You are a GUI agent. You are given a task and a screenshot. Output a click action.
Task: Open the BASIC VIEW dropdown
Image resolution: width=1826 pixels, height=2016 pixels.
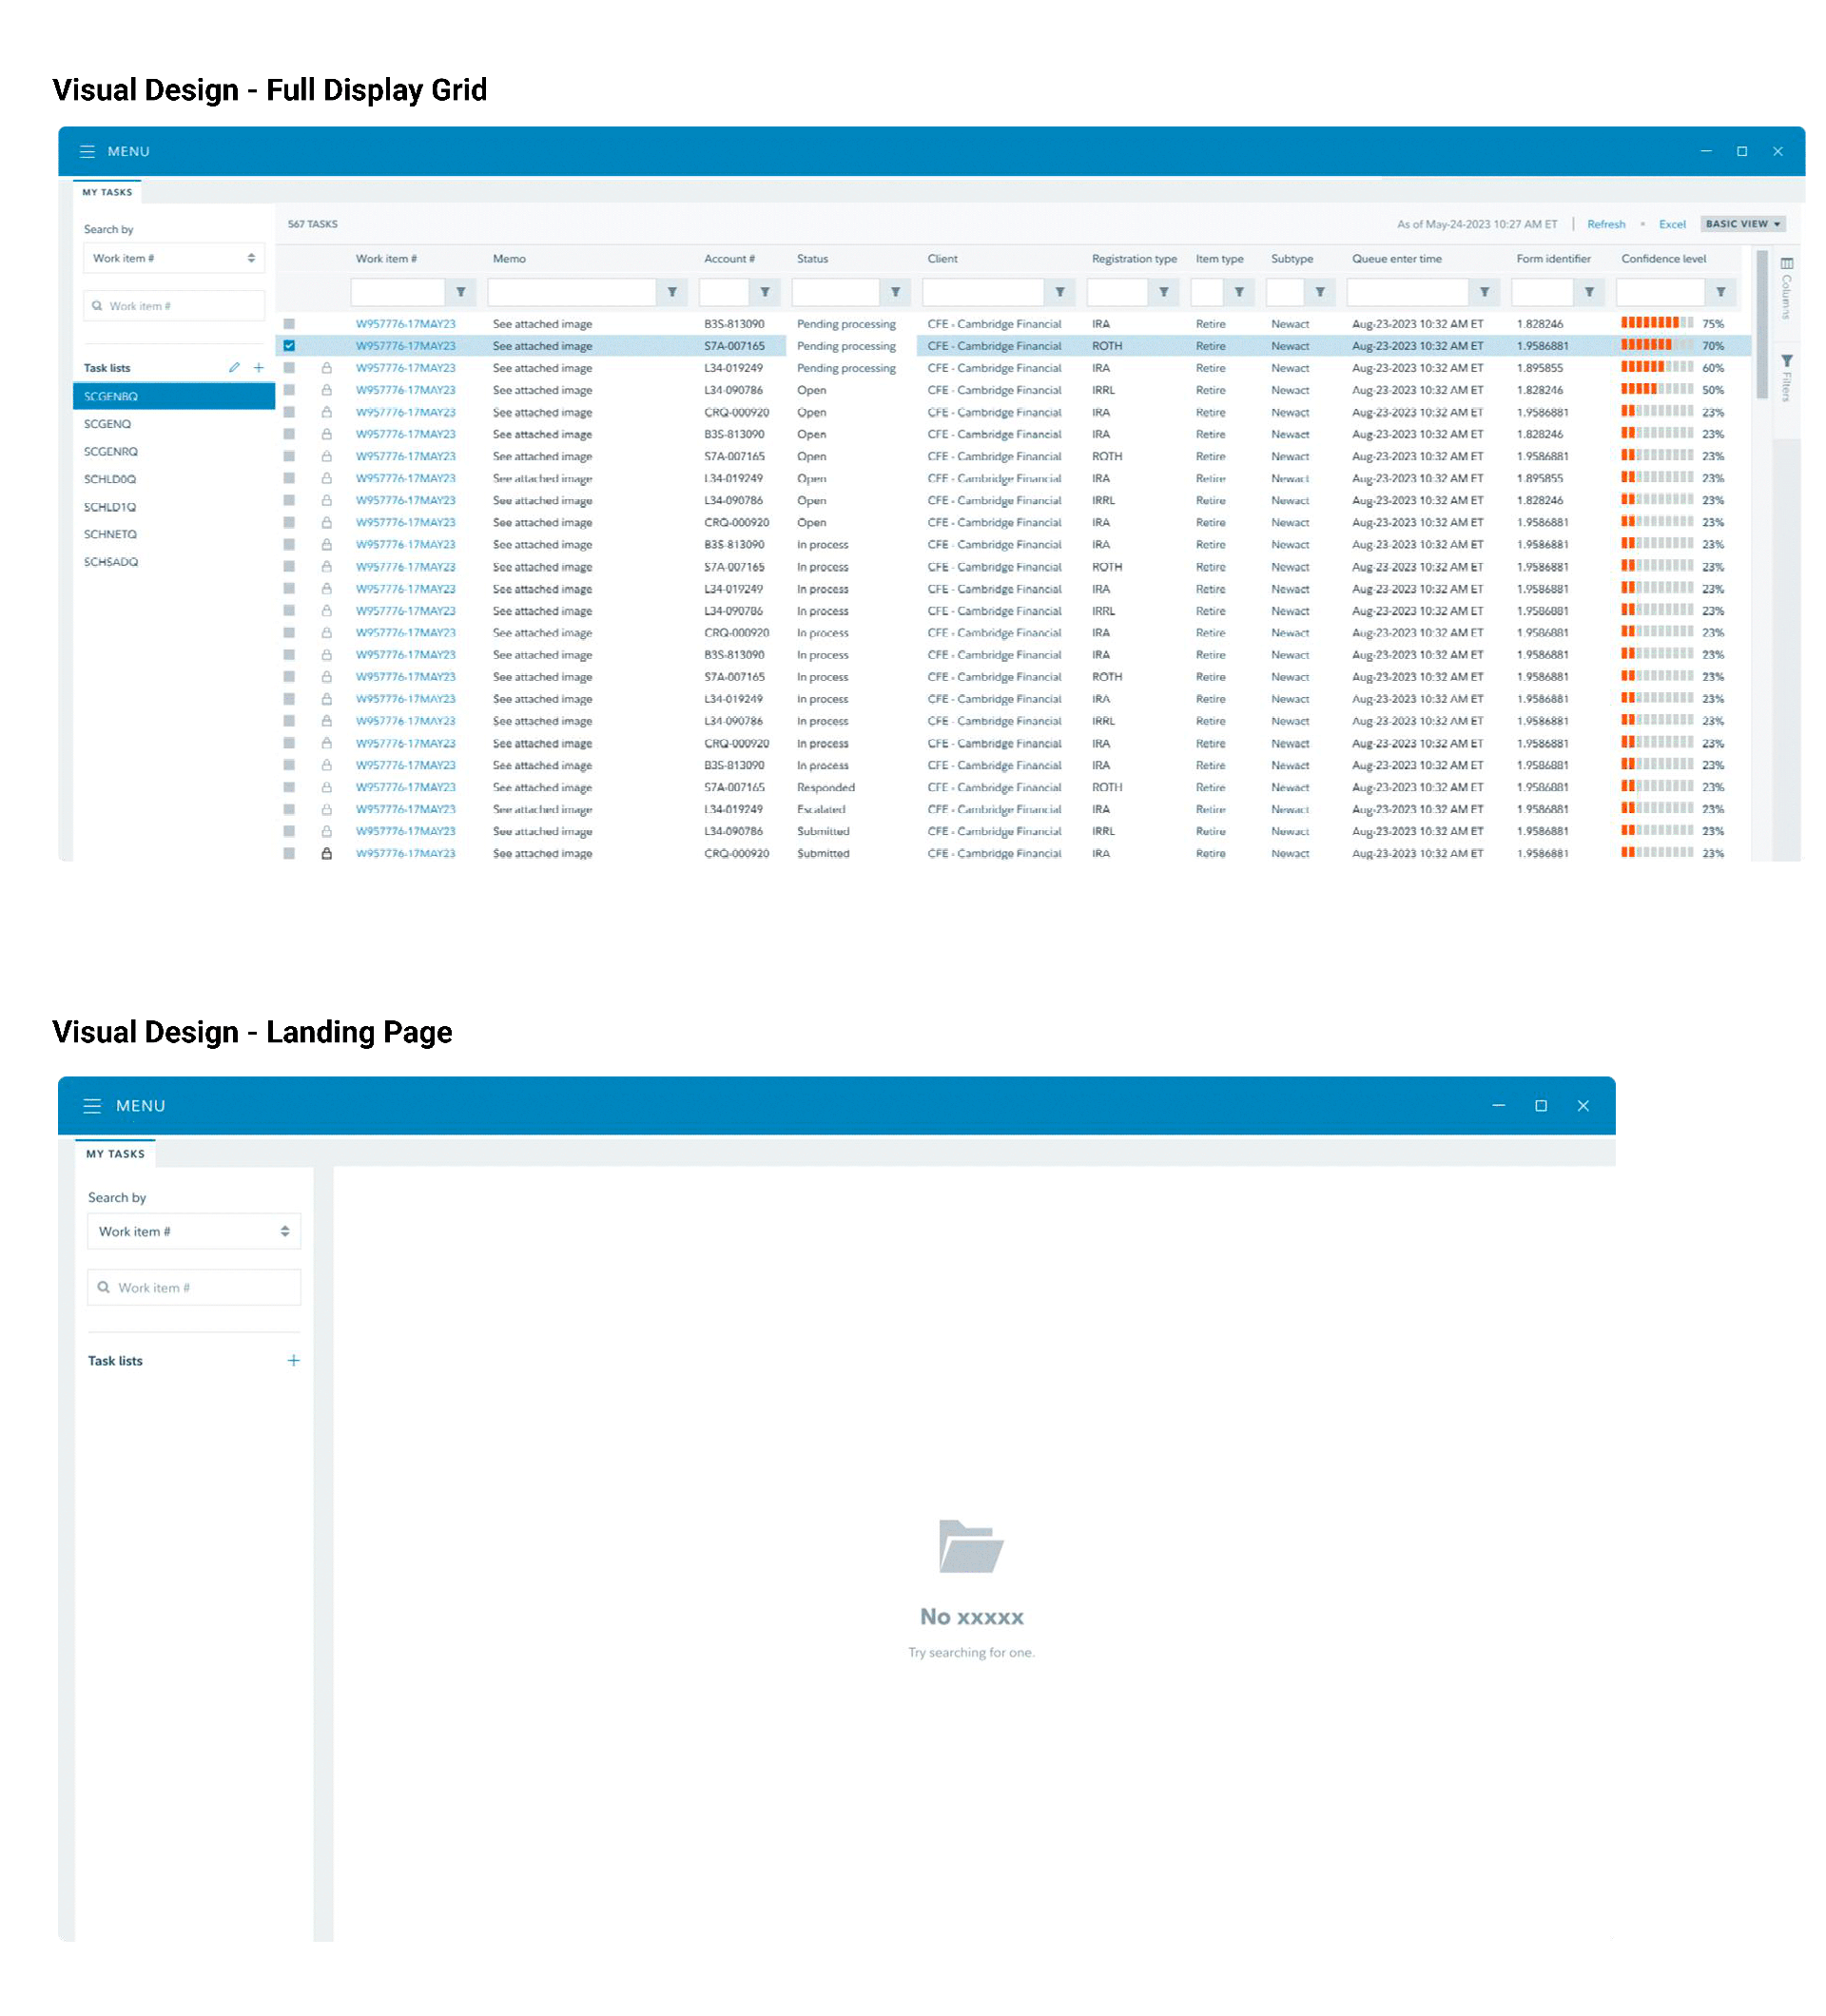click(x=1744, y=224)
